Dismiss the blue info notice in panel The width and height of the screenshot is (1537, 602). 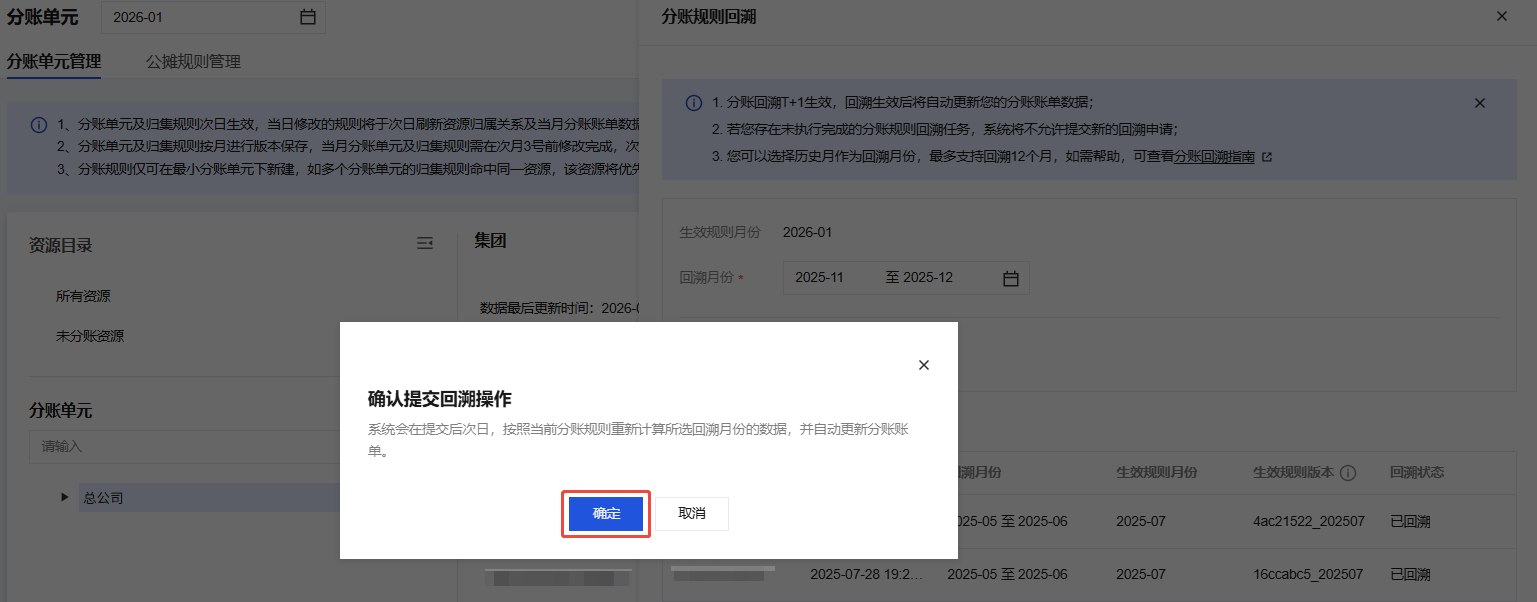click(x=1480, y=103)
